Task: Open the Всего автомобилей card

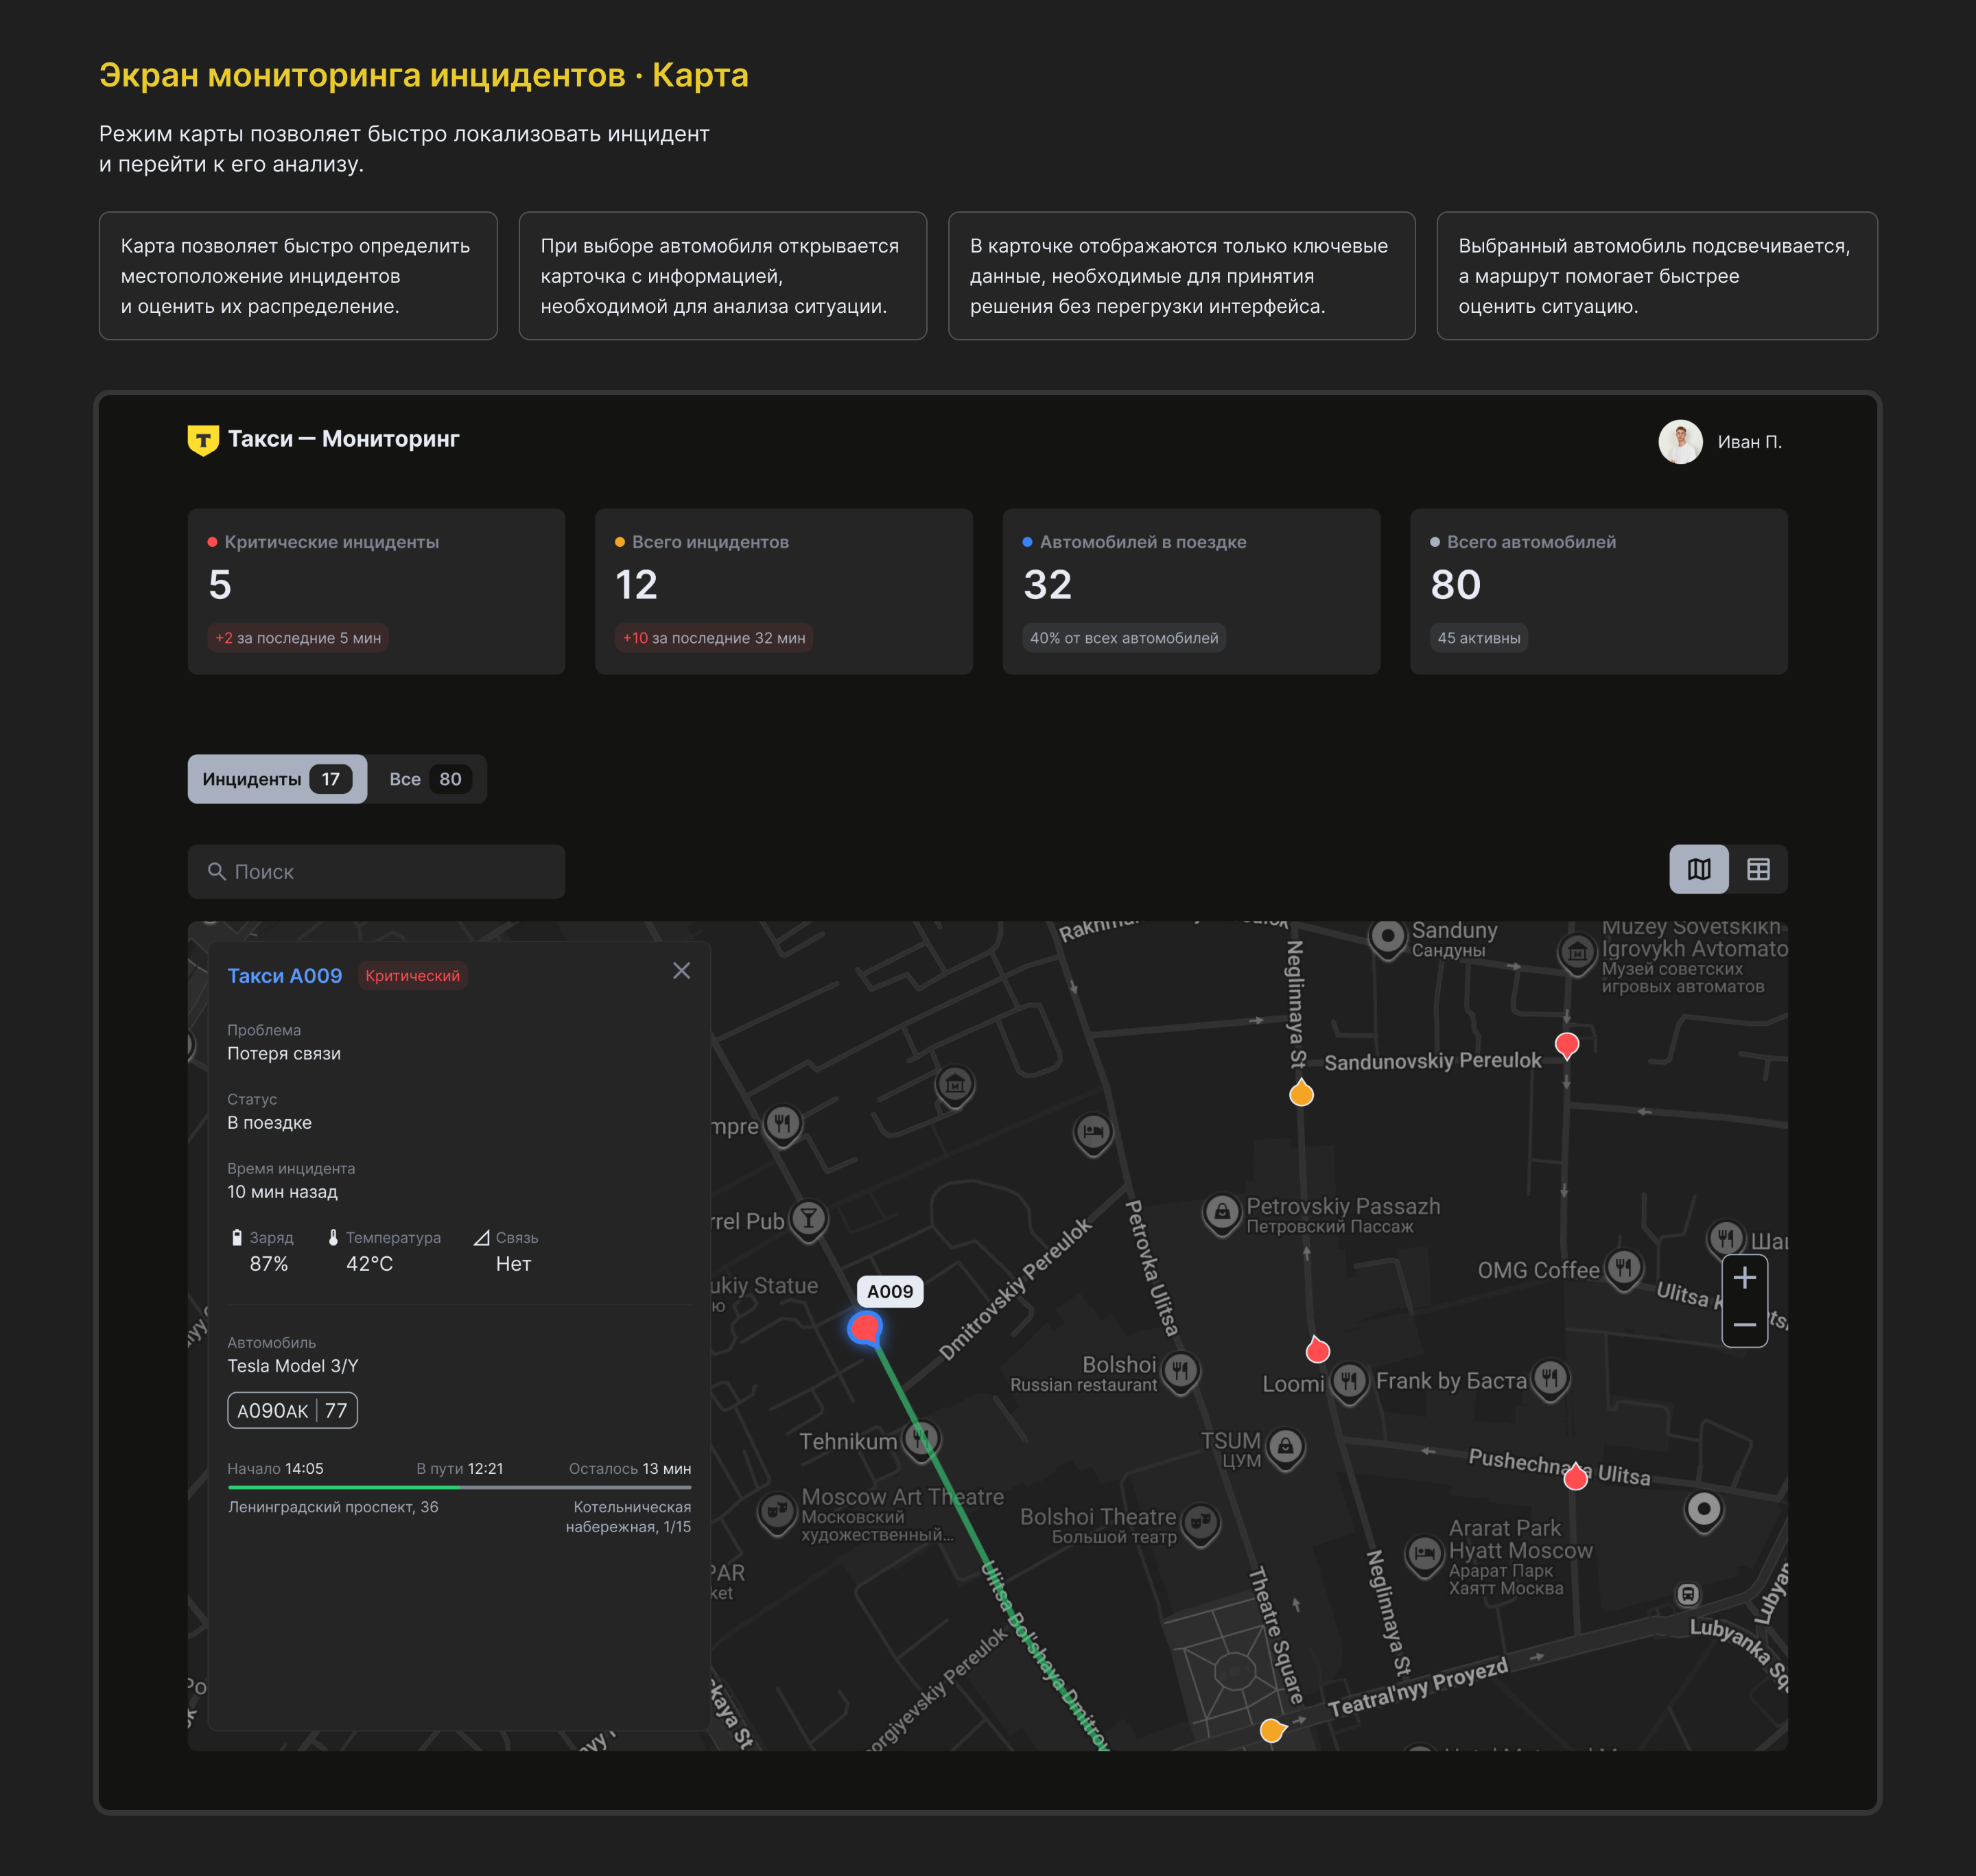Action: coord(1598,592)
